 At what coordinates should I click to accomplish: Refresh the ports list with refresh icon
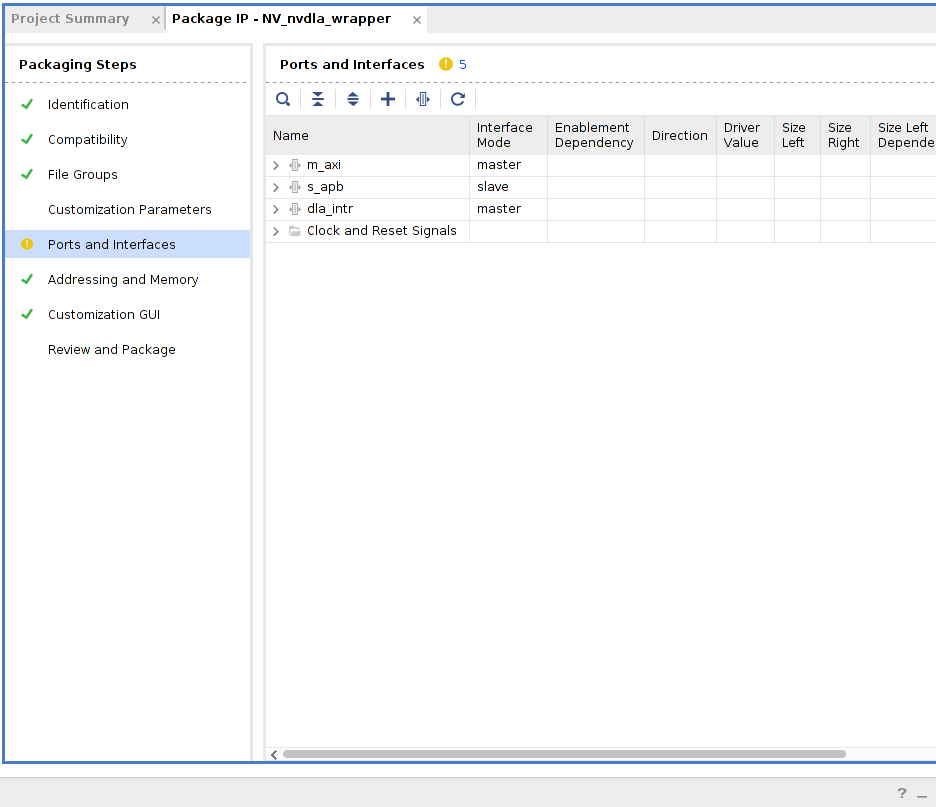(458, 99)
